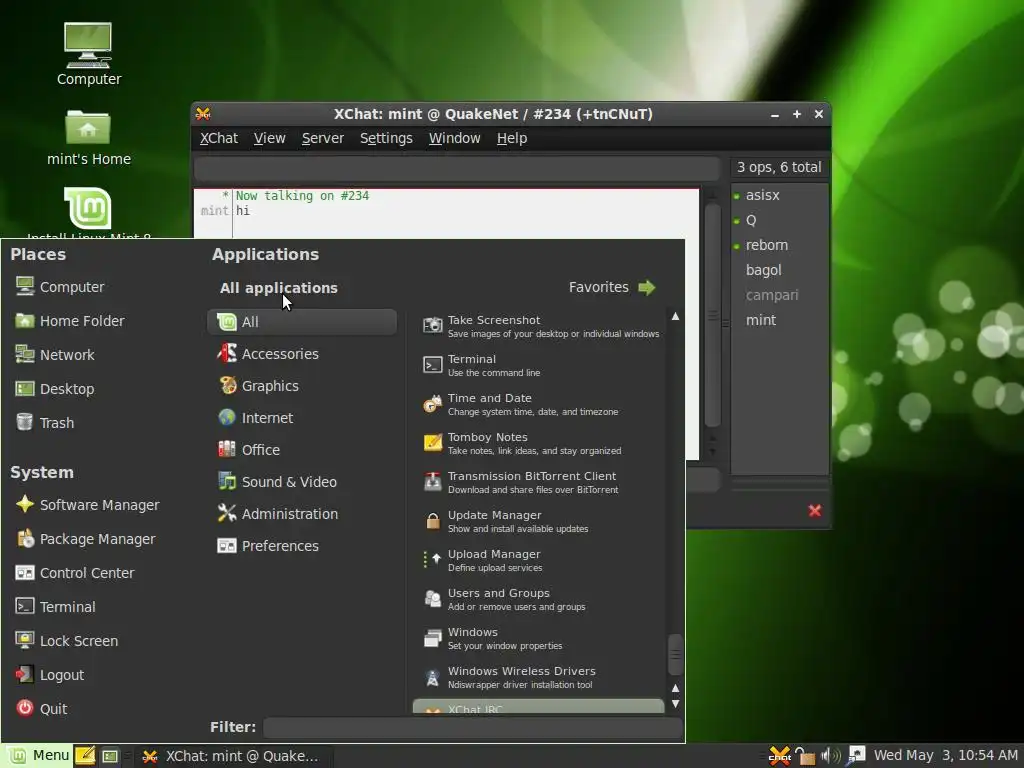Click show desktop icon on panel
The image size is (1024, 768).
tap(110, 756)
